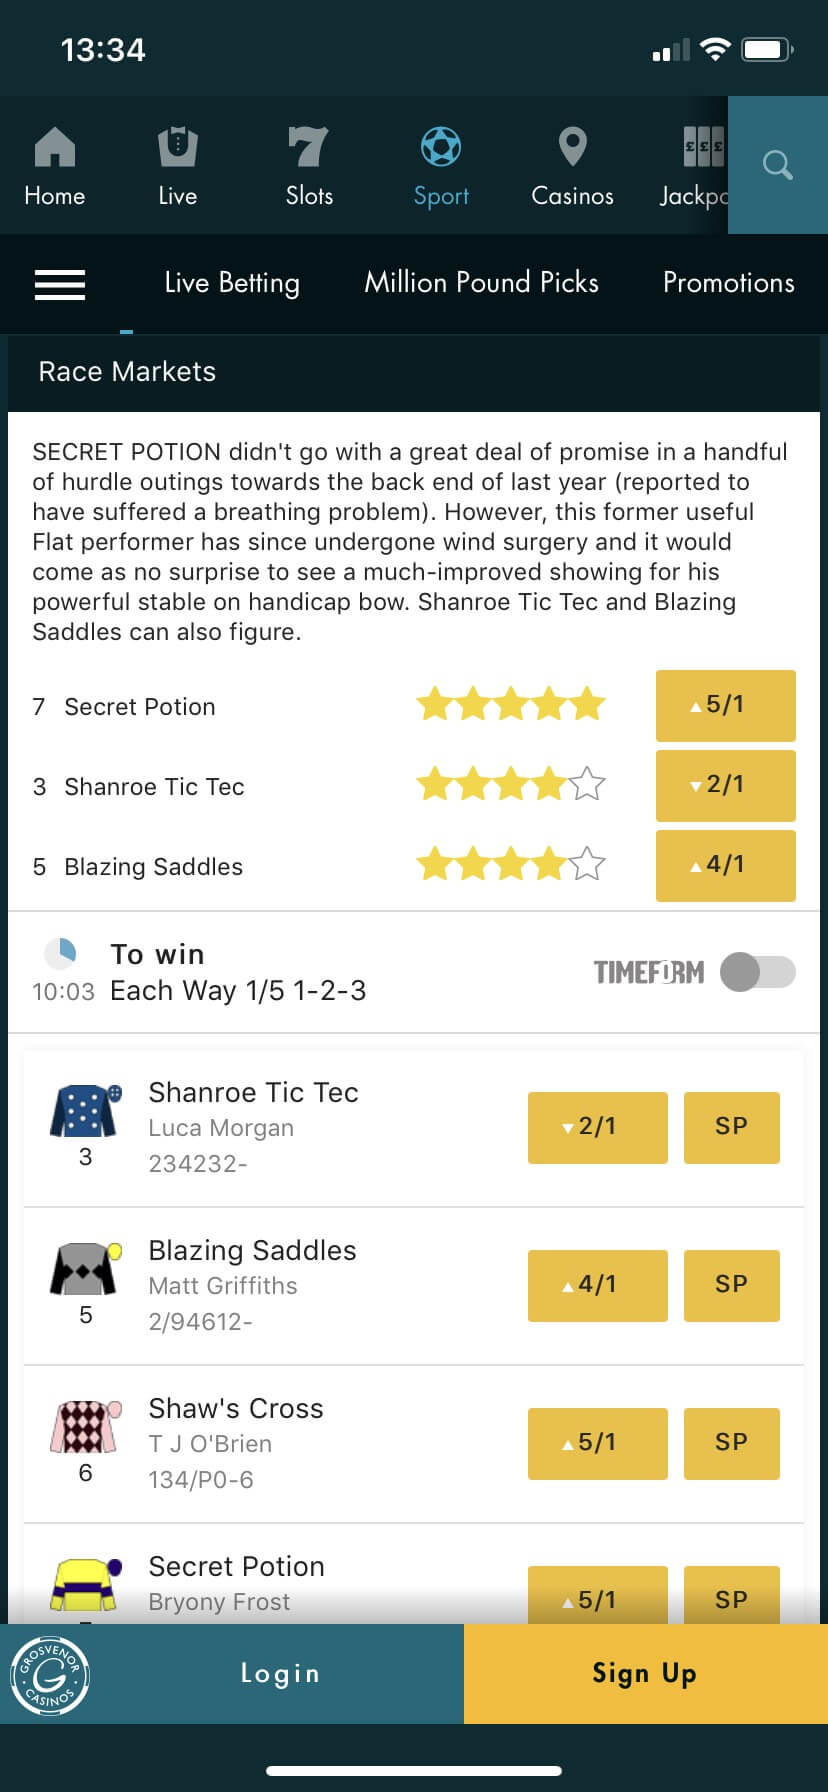The image size is (828, 1792).
Task: Click the race progress pie indicator near 10:03
Action: pos(62,954)
